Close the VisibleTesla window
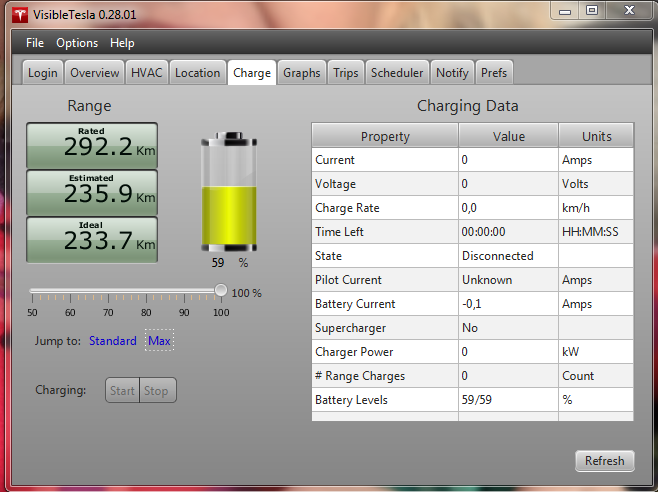Screen dimensions: 658x492 click(629, 11)
